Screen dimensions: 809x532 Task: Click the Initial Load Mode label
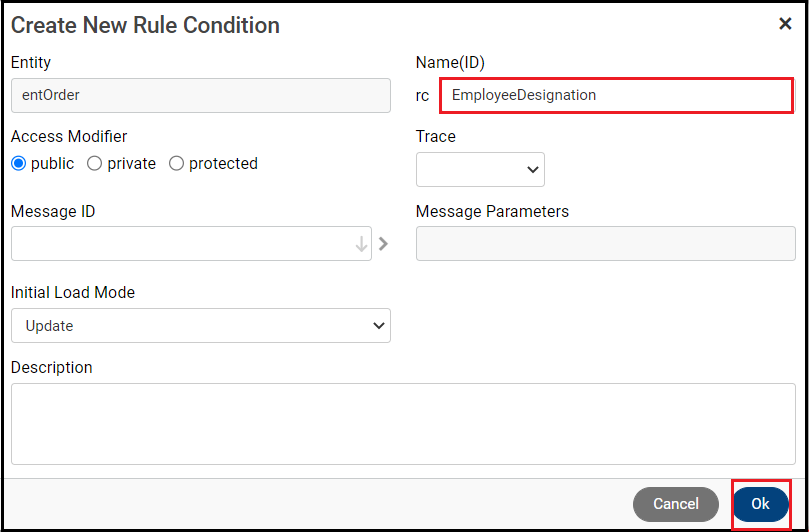tap(73, 293)
